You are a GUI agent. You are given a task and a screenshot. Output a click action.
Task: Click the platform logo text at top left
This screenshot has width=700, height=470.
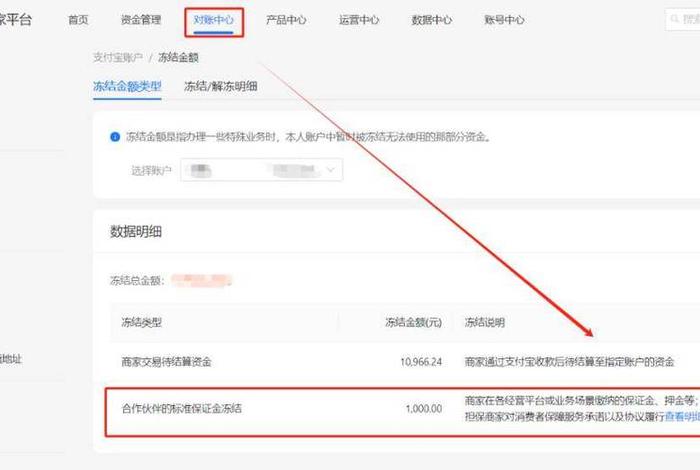(16, 20)
